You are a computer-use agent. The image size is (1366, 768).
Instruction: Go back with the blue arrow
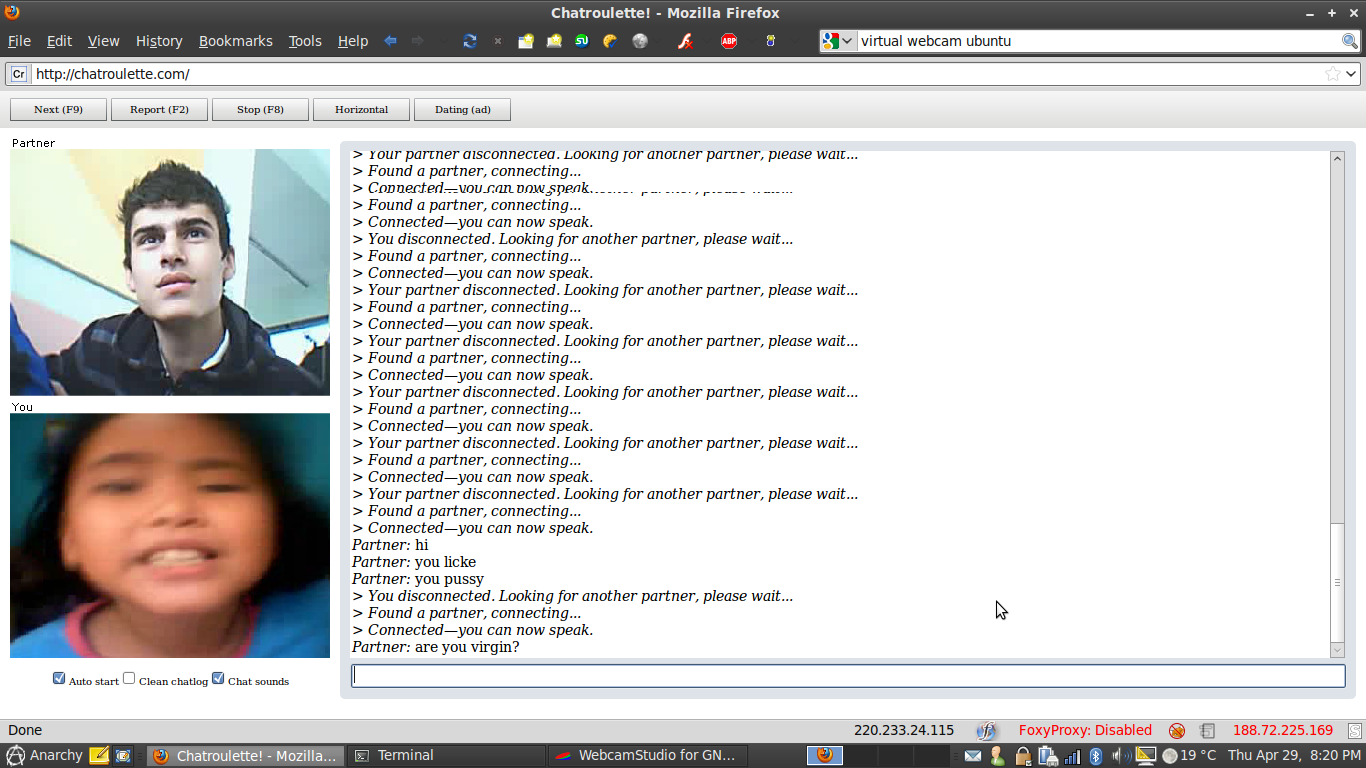[x=391, y=41]
